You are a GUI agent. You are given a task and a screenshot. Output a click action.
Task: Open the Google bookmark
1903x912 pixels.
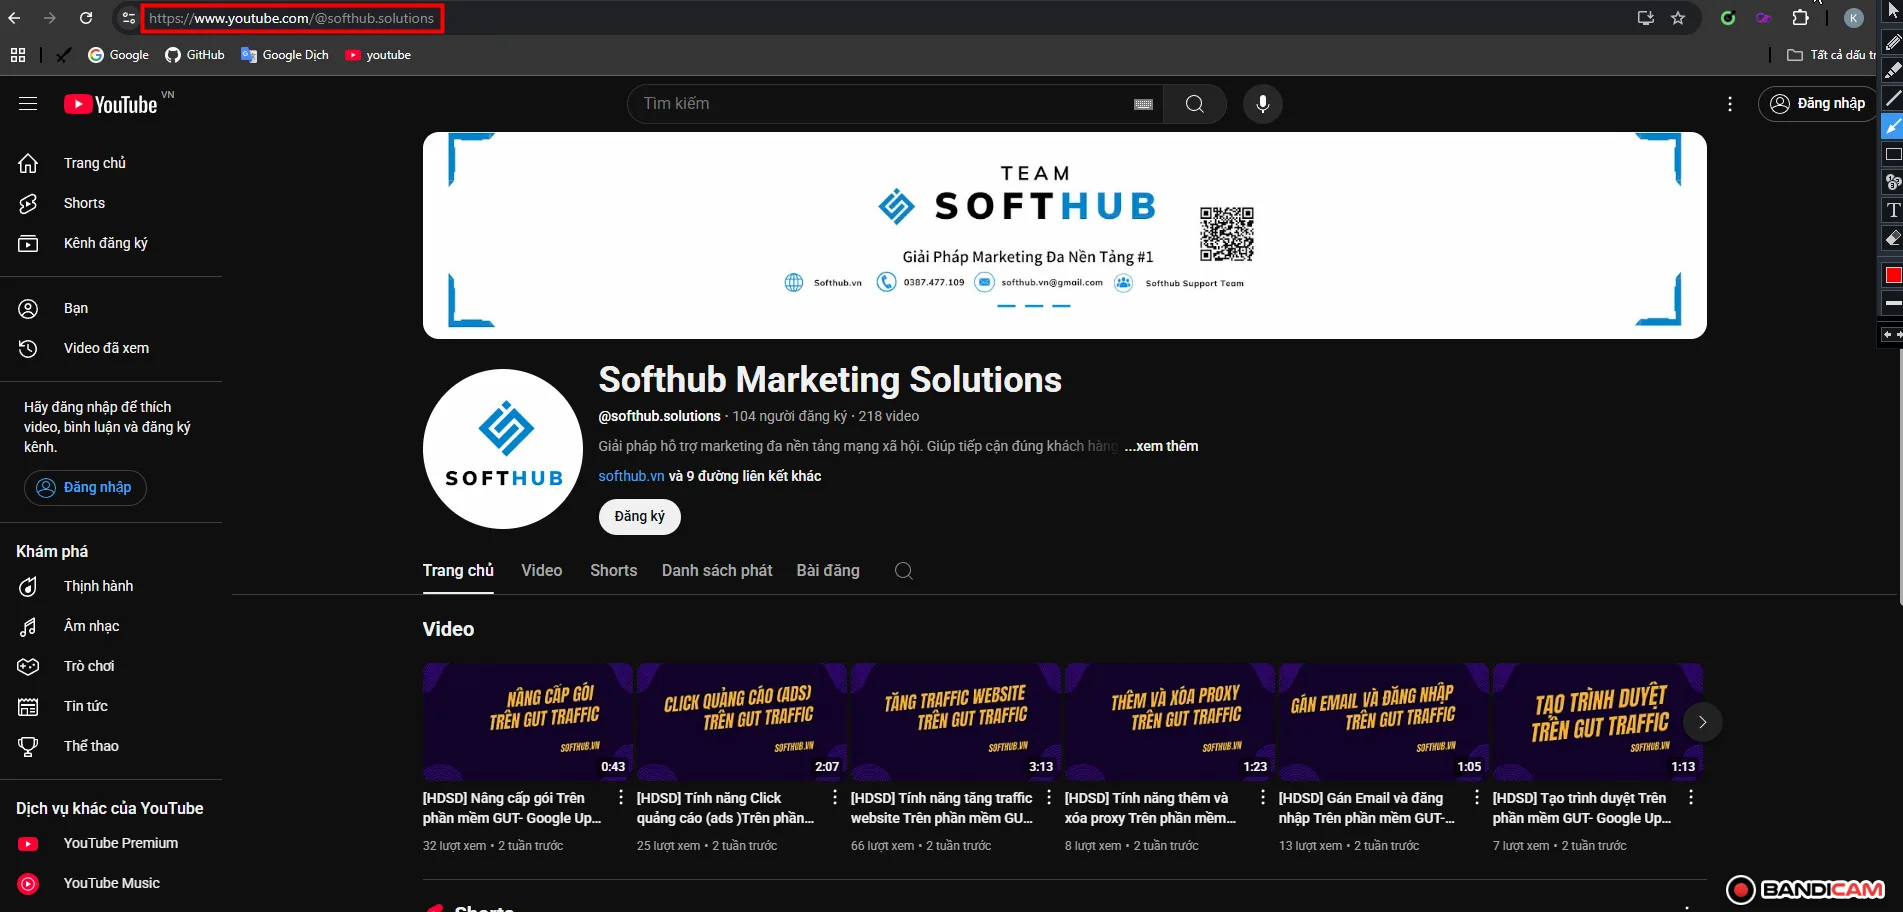click(118, 55)
